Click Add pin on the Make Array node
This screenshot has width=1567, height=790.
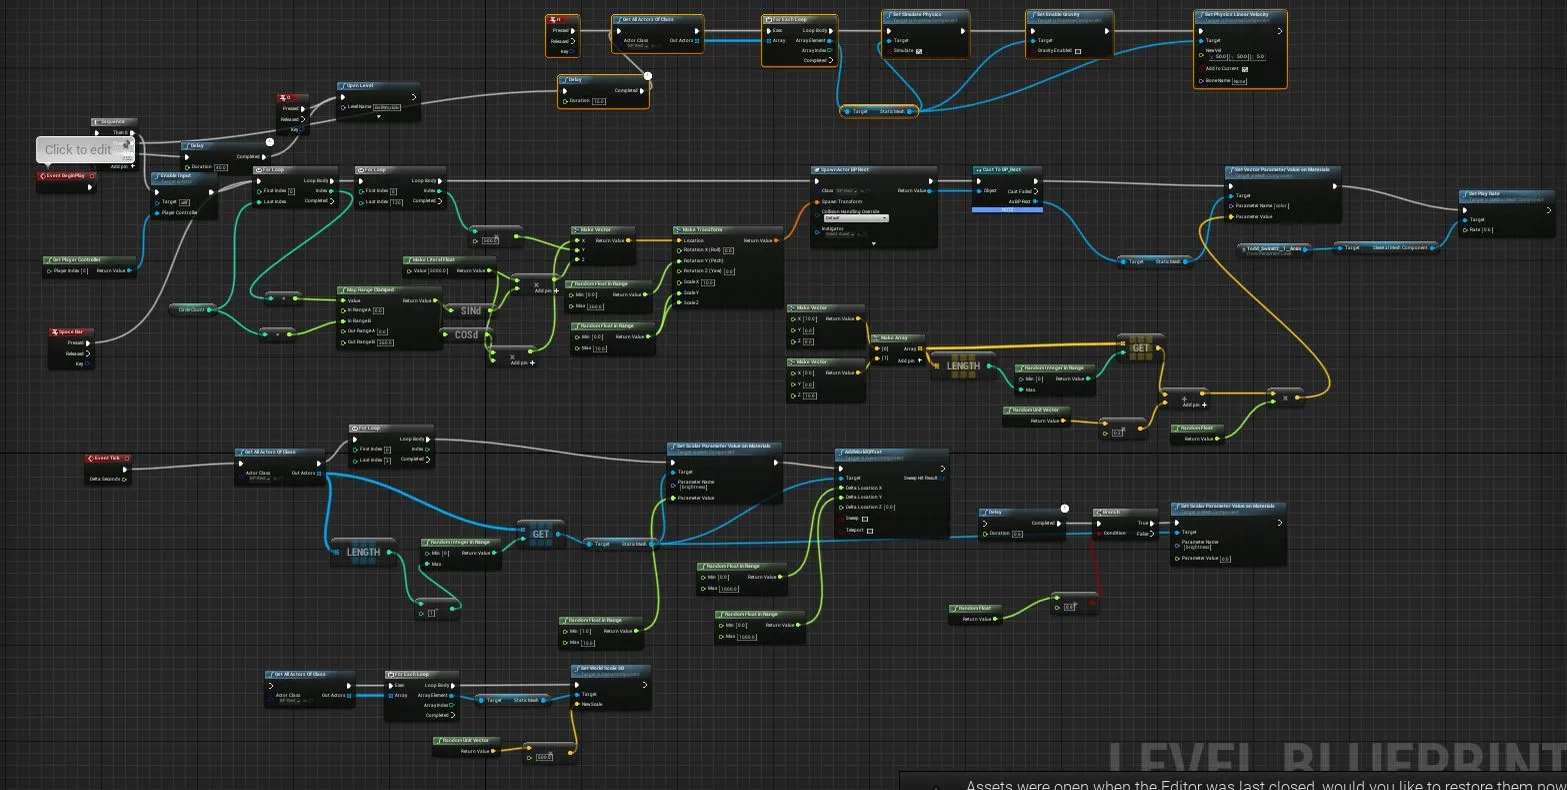click(x=910, y=360)
